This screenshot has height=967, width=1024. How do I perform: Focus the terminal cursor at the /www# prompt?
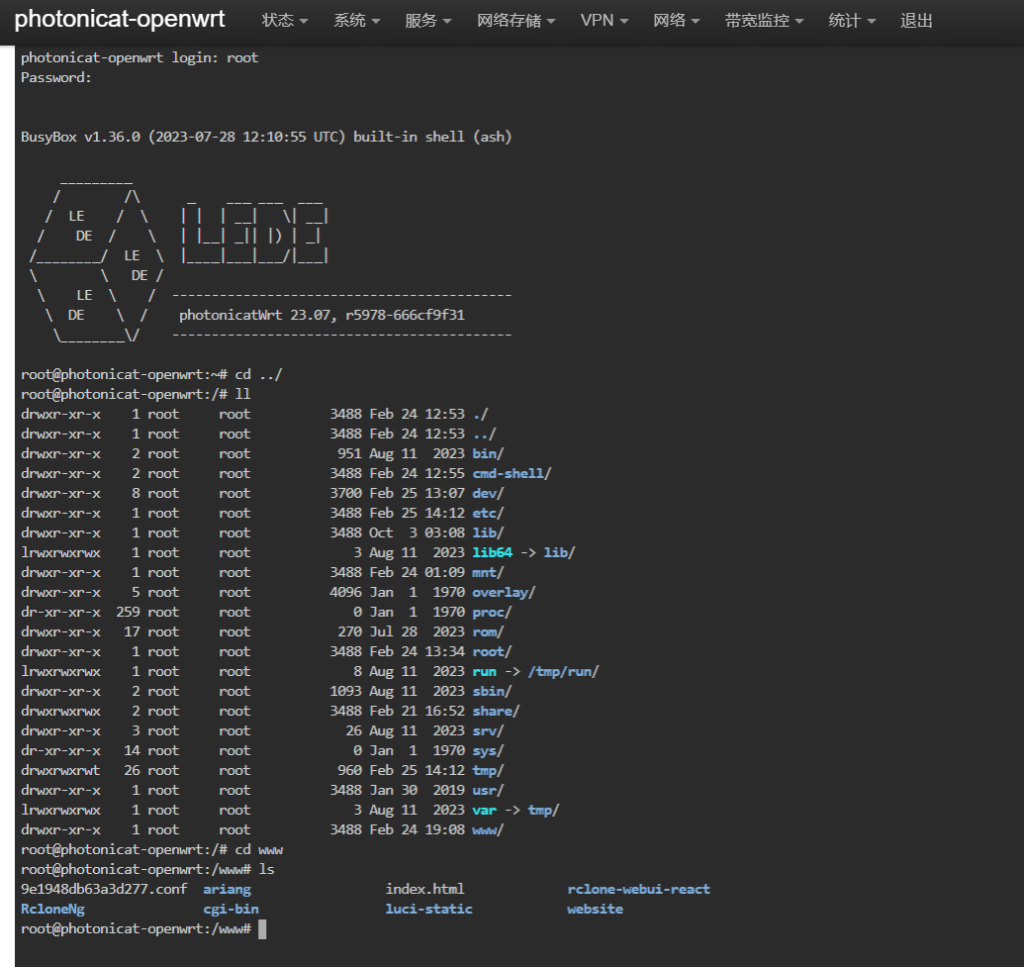coord(262,929)
